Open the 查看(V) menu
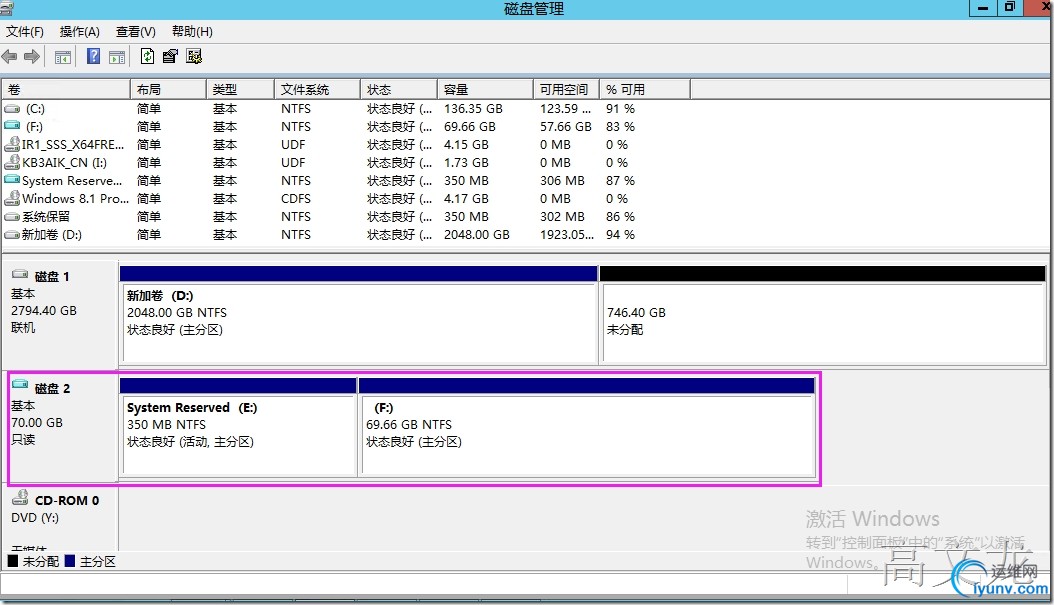Viewport: 1054px width, 605px height. click(x=135, y=32)
